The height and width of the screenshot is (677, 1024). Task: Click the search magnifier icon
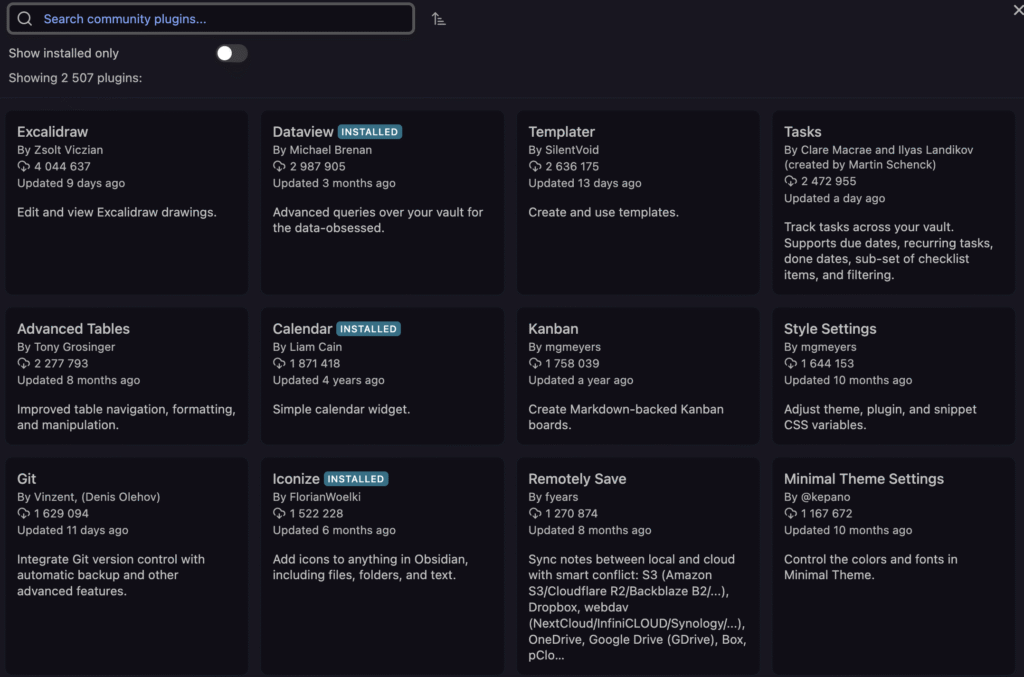point(24,19)
